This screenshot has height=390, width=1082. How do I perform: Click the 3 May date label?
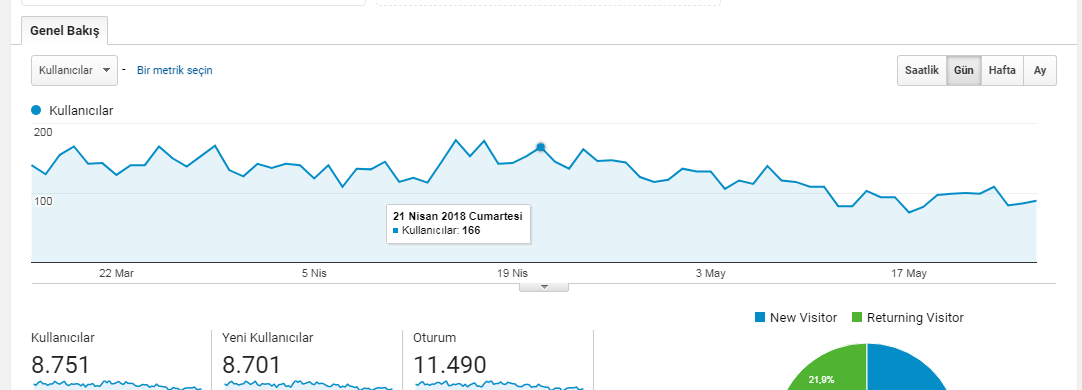[x=711, y=273]
